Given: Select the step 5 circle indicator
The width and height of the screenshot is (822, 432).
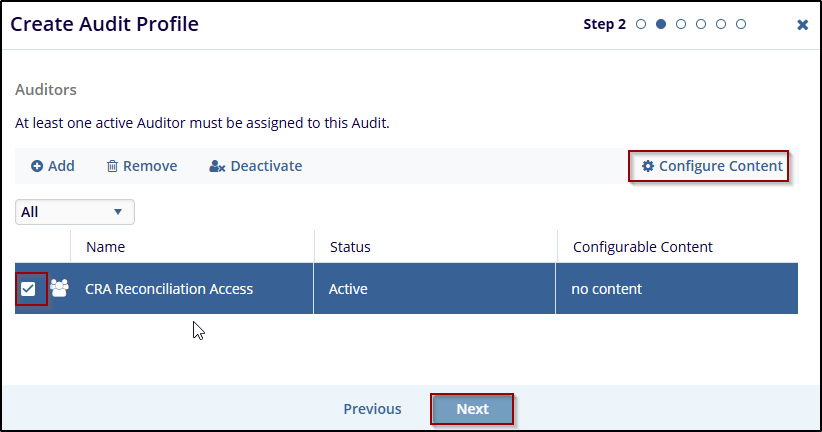Looking at the screenshot, I should tap(721, 24).
